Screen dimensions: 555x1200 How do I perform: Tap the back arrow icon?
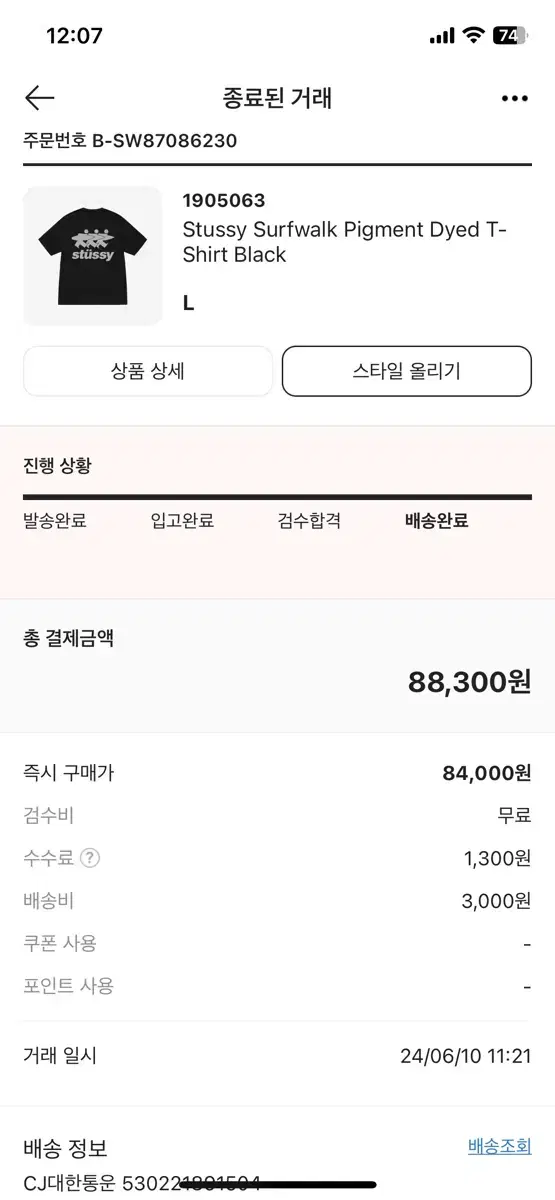pyautogui.click(x=39, y=98)
